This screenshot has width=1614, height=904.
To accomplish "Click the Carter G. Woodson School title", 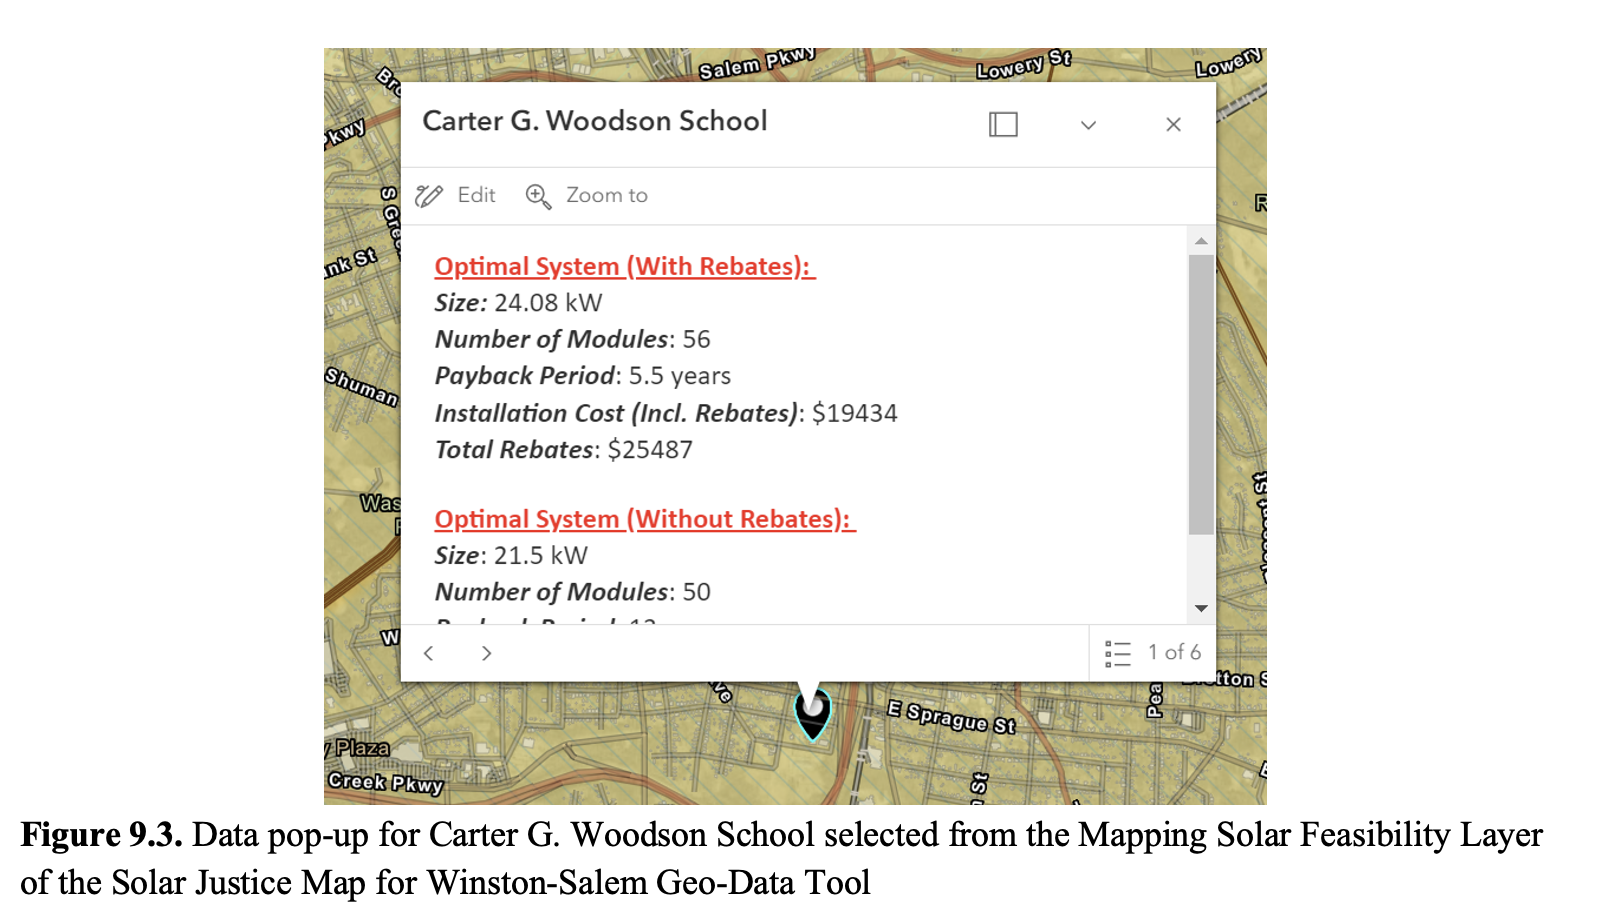I will (x=594, y=121).
